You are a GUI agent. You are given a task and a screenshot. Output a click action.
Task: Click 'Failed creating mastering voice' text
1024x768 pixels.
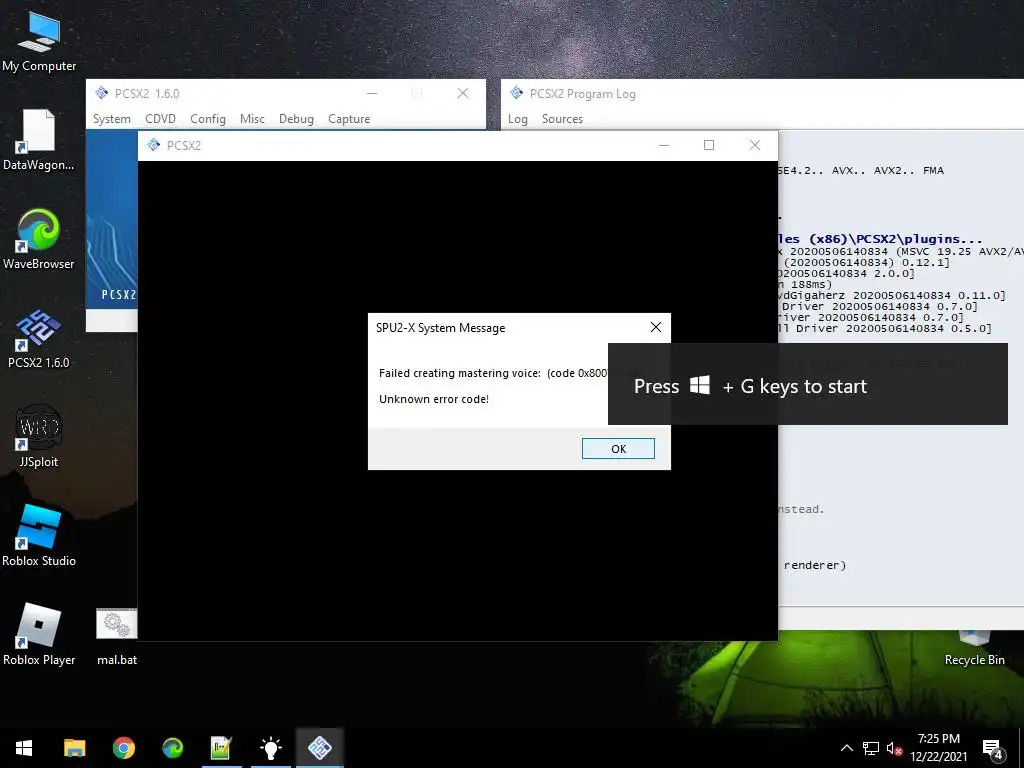pos(460,373)
